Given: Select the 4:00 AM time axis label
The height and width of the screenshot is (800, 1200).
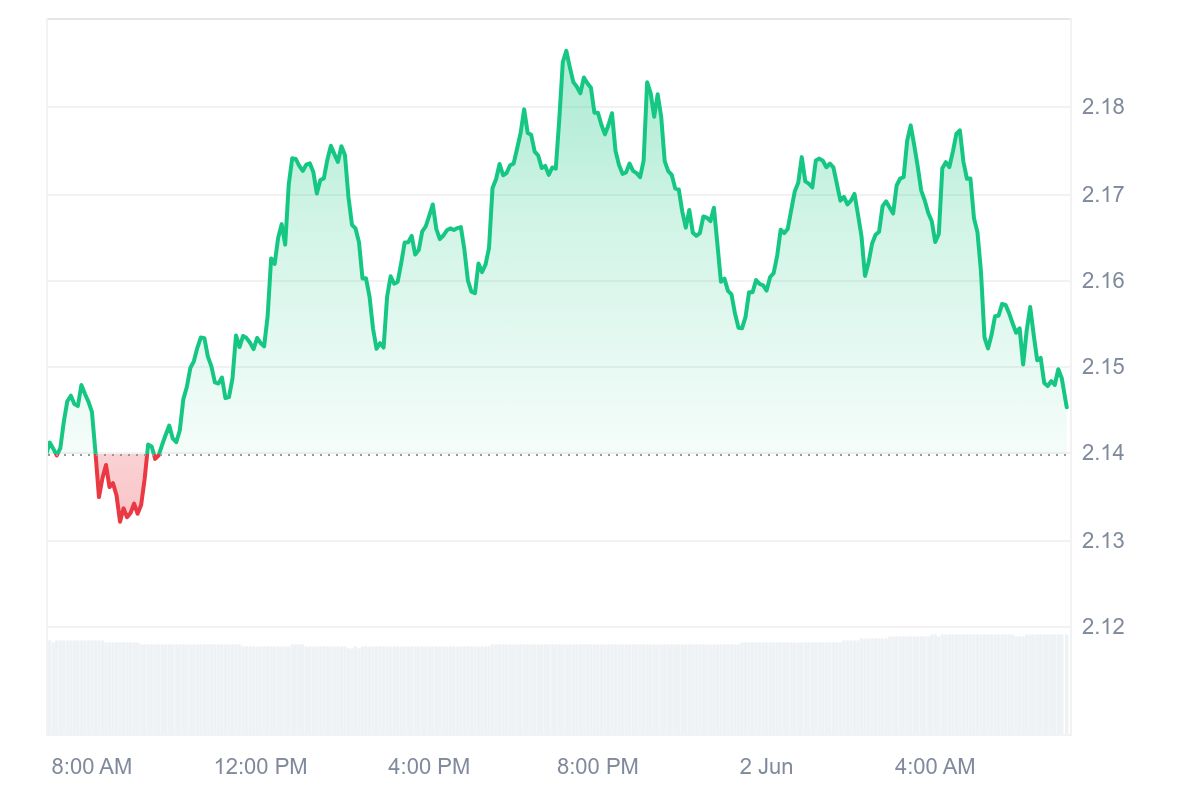Looking at the screenshot, I should point(934,767).
